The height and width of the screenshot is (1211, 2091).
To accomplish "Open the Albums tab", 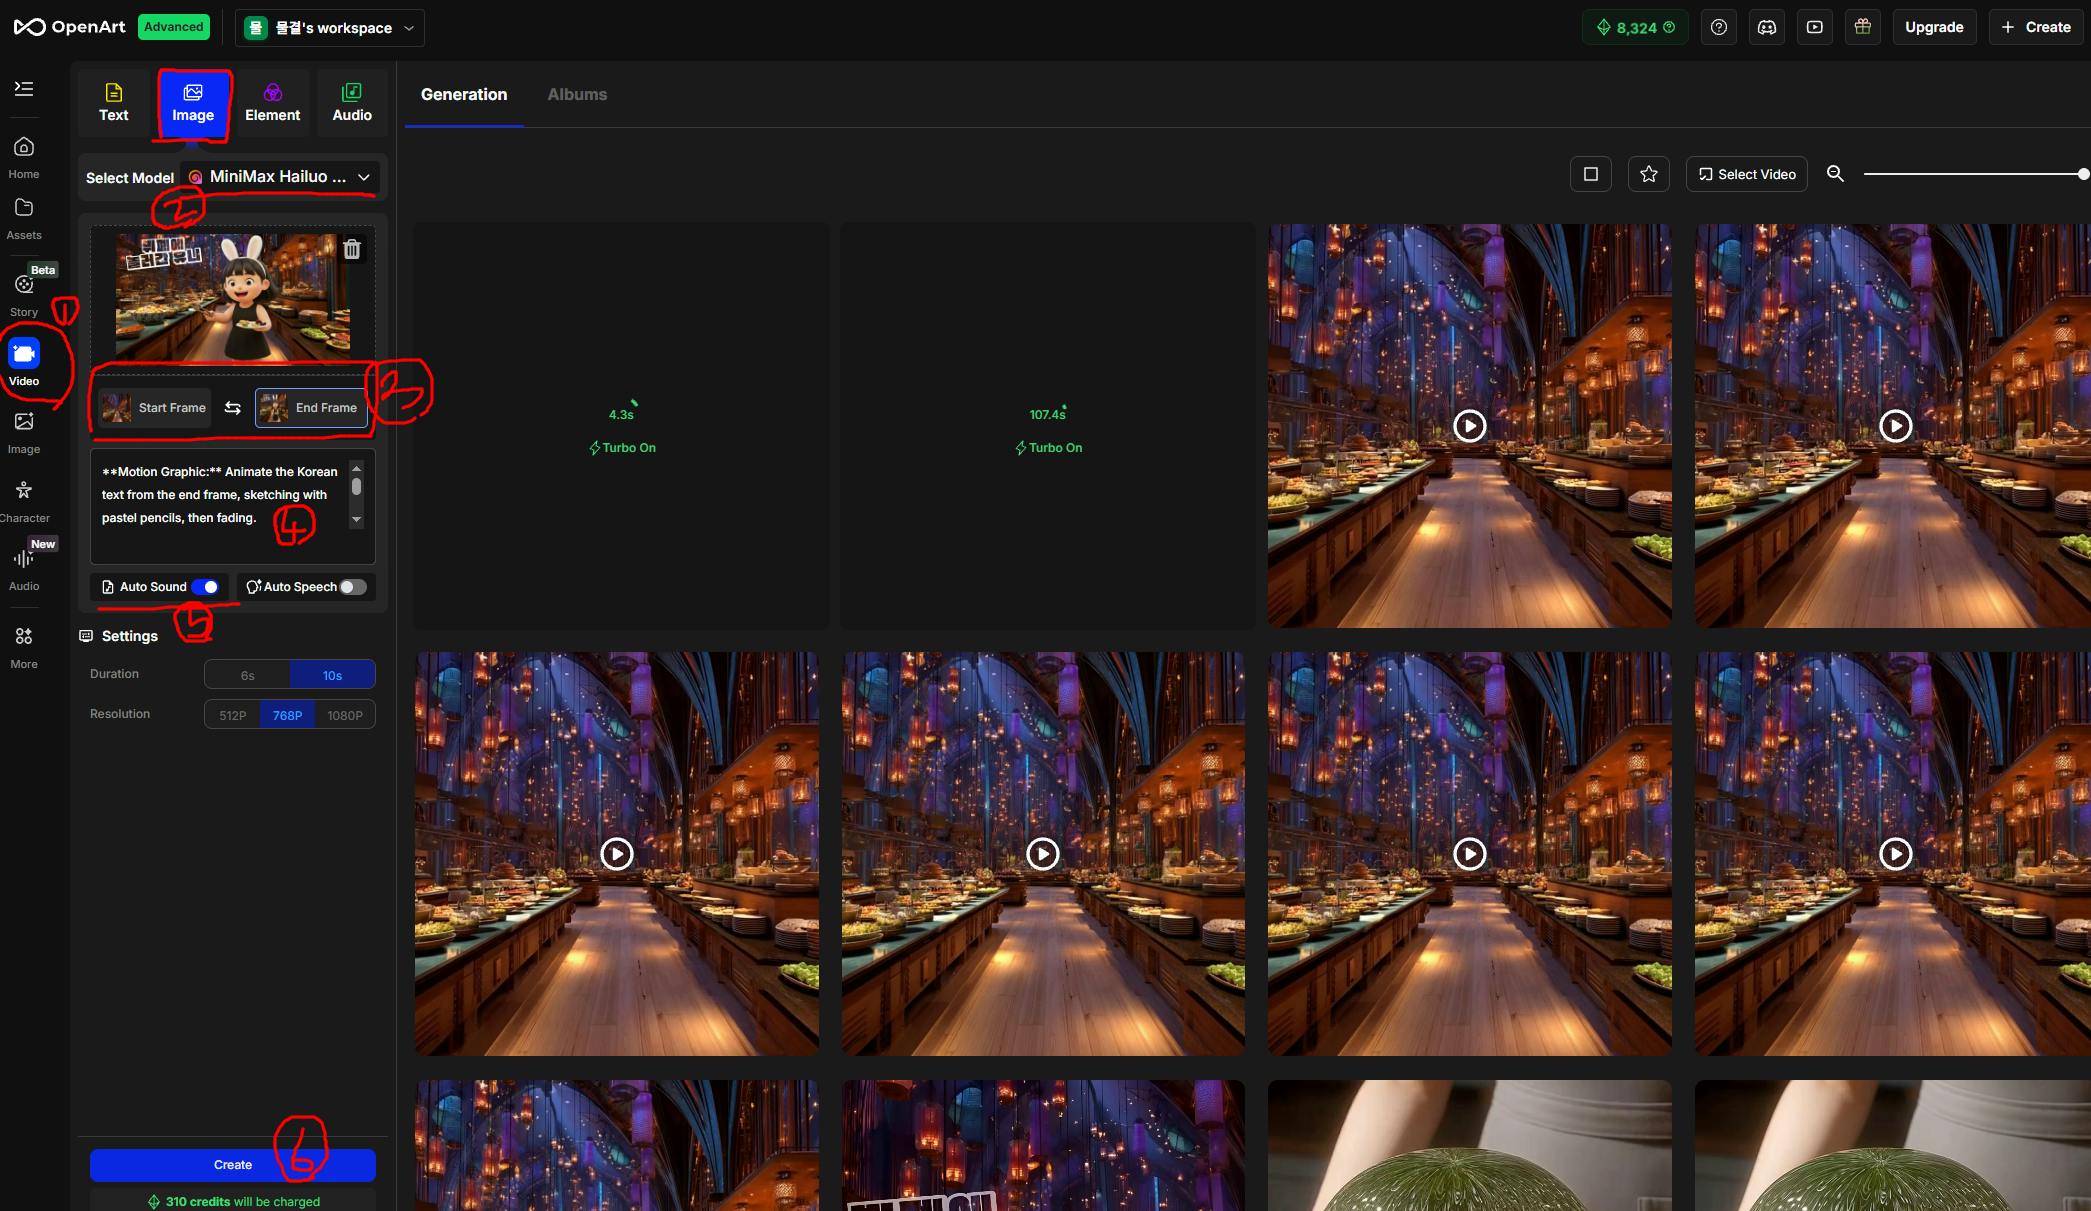I will (577, 94).
